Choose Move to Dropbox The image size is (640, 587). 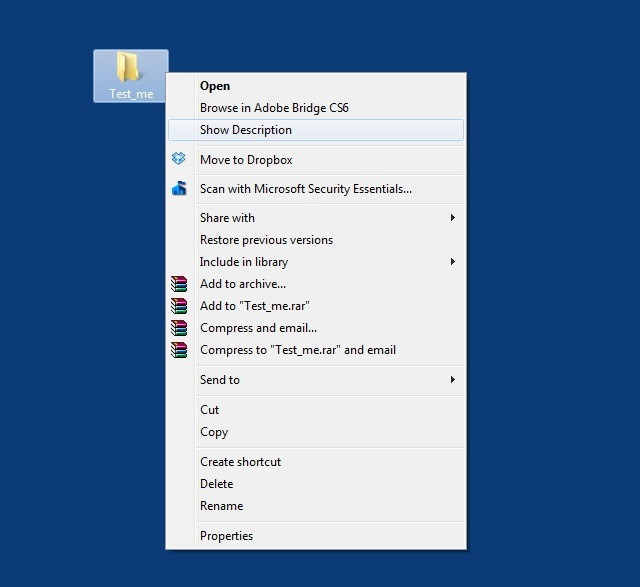(x=316, y=160)
